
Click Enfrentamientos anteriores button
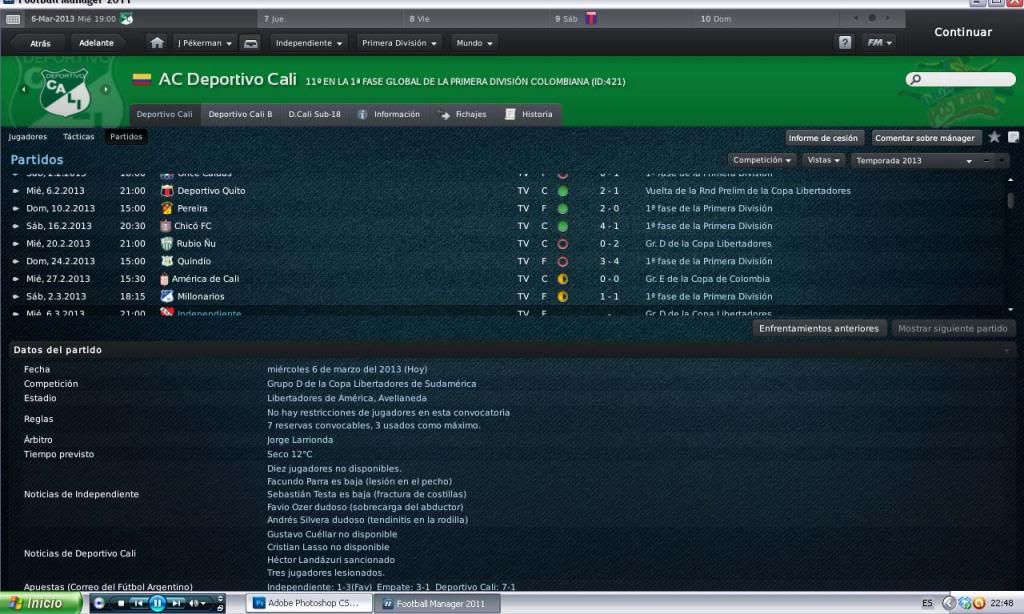point(819,329)
